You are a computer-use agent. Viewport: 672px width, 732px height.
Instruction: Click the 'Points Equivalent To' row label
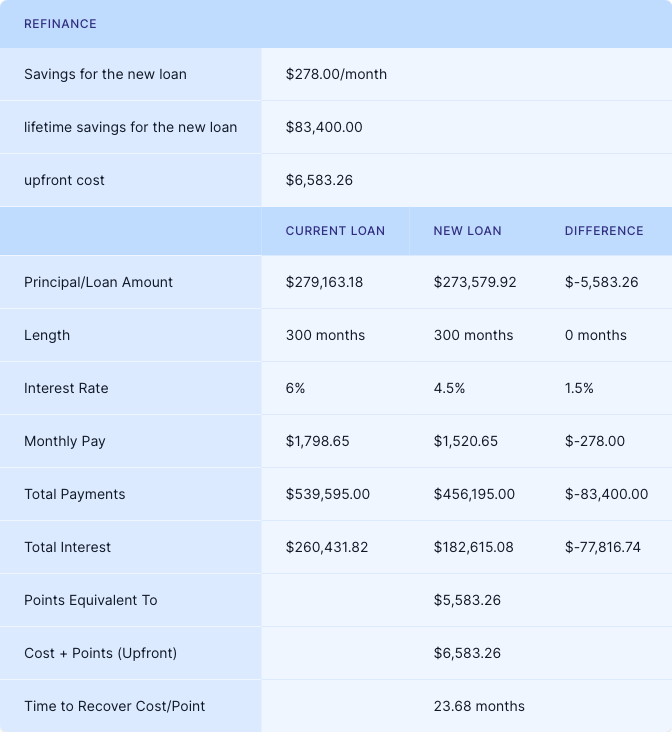pos(90,600)
